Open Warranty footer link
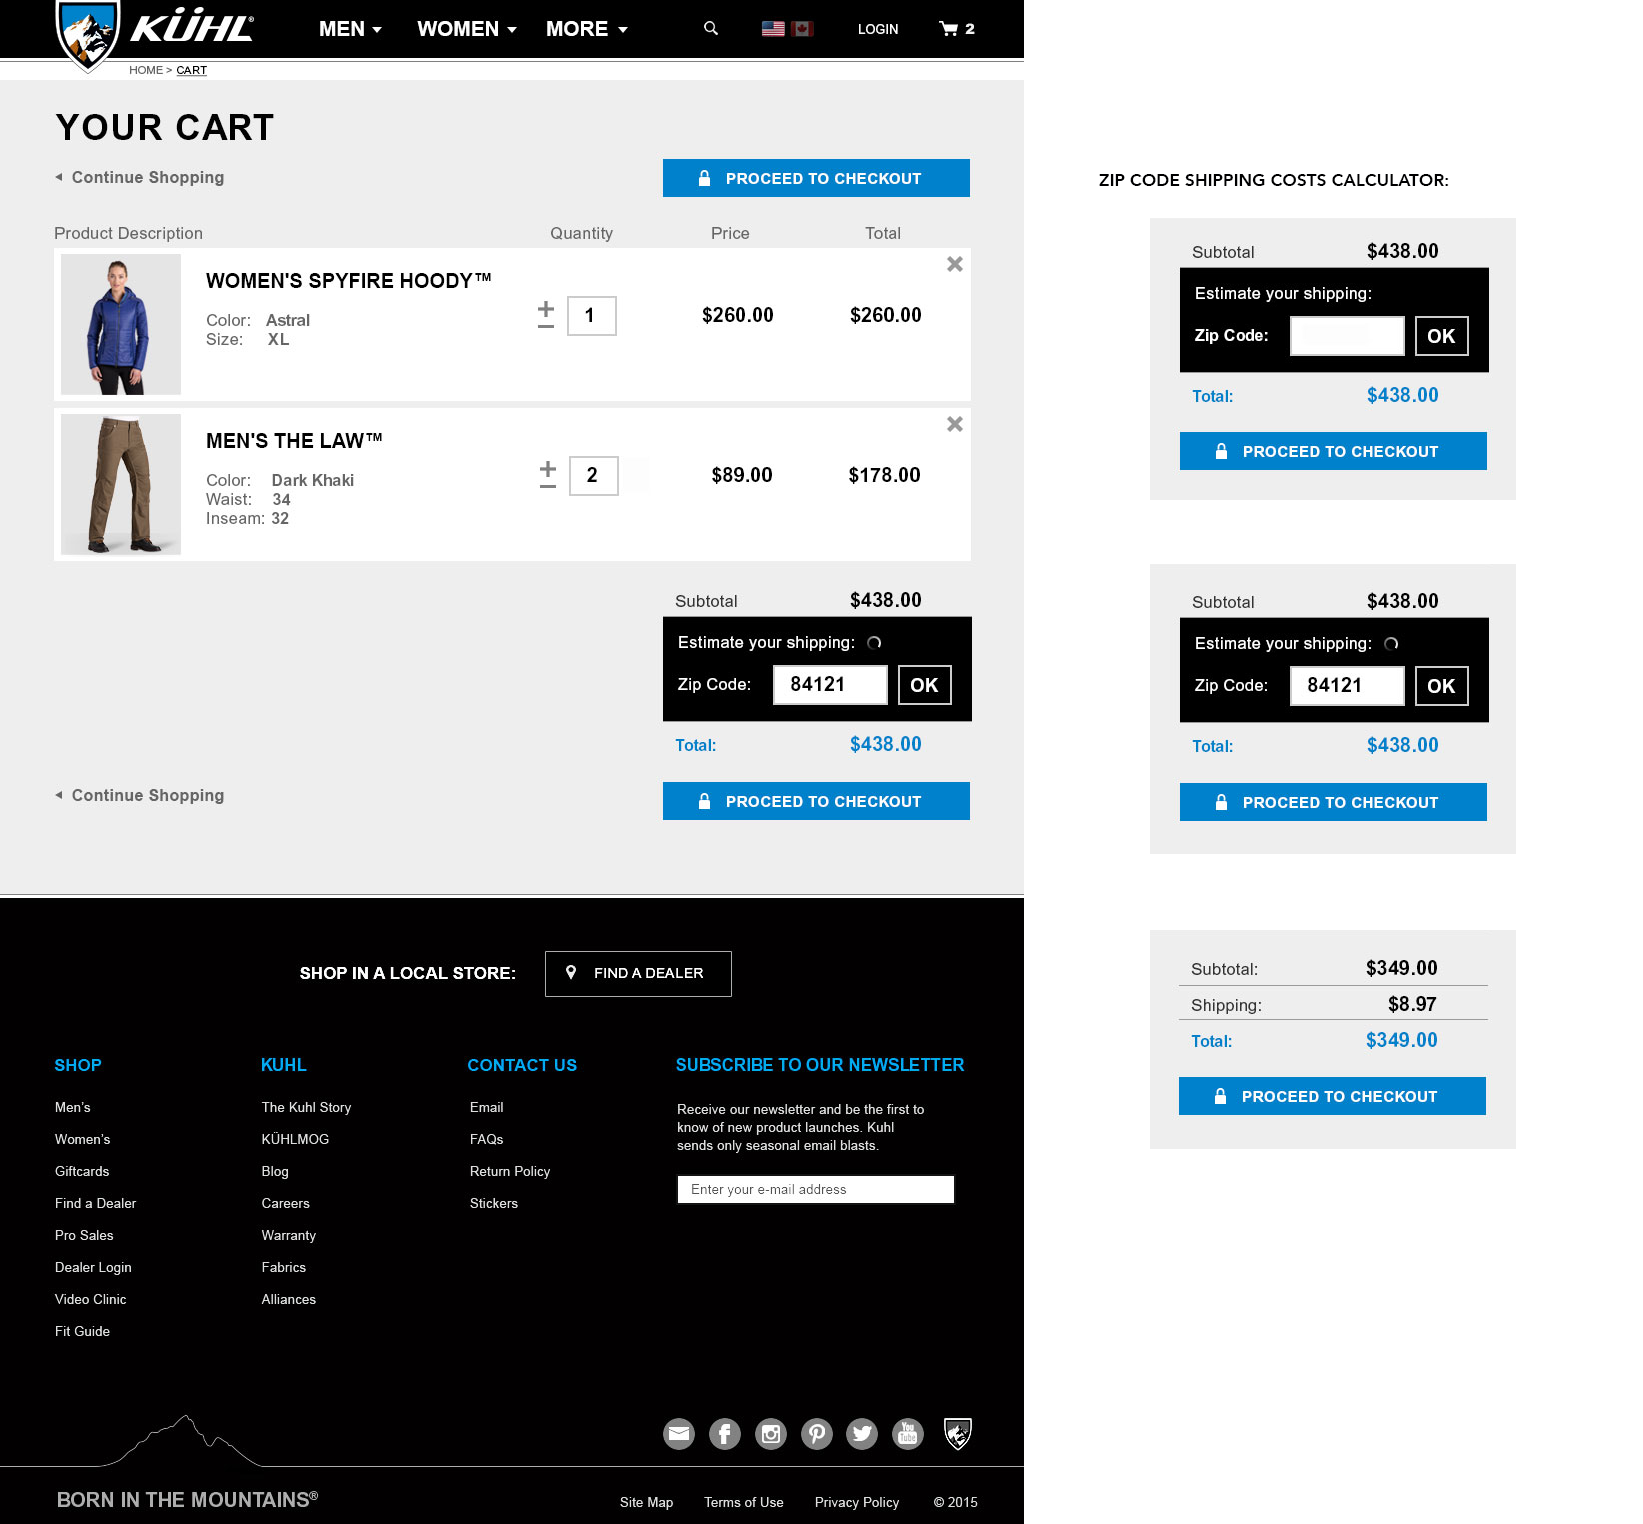Image resolution: width=1643 pixels, height=1524 pixels. [289, 1235]
